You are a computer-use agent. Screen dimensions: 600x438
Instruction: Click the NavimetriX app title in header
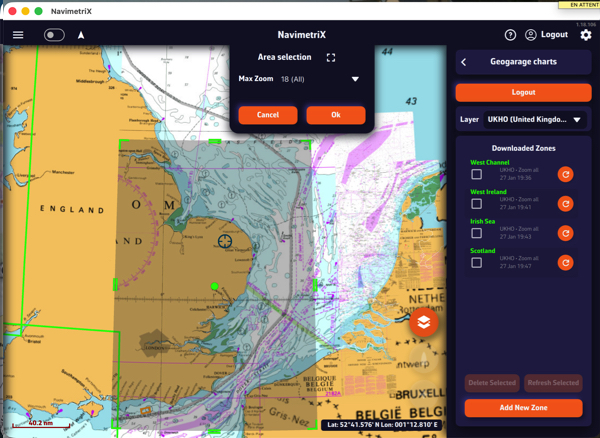coord(302,35)
